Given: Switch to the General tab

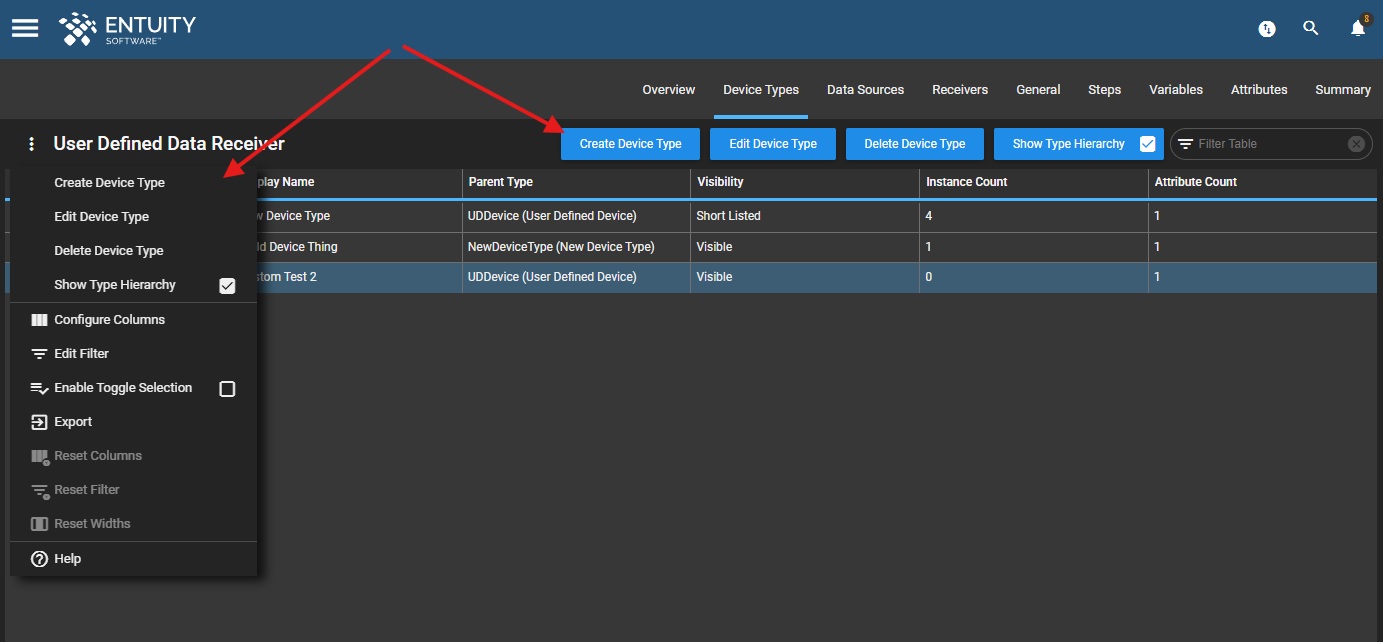Looking at the screenshot, I should click(1038, 90).
